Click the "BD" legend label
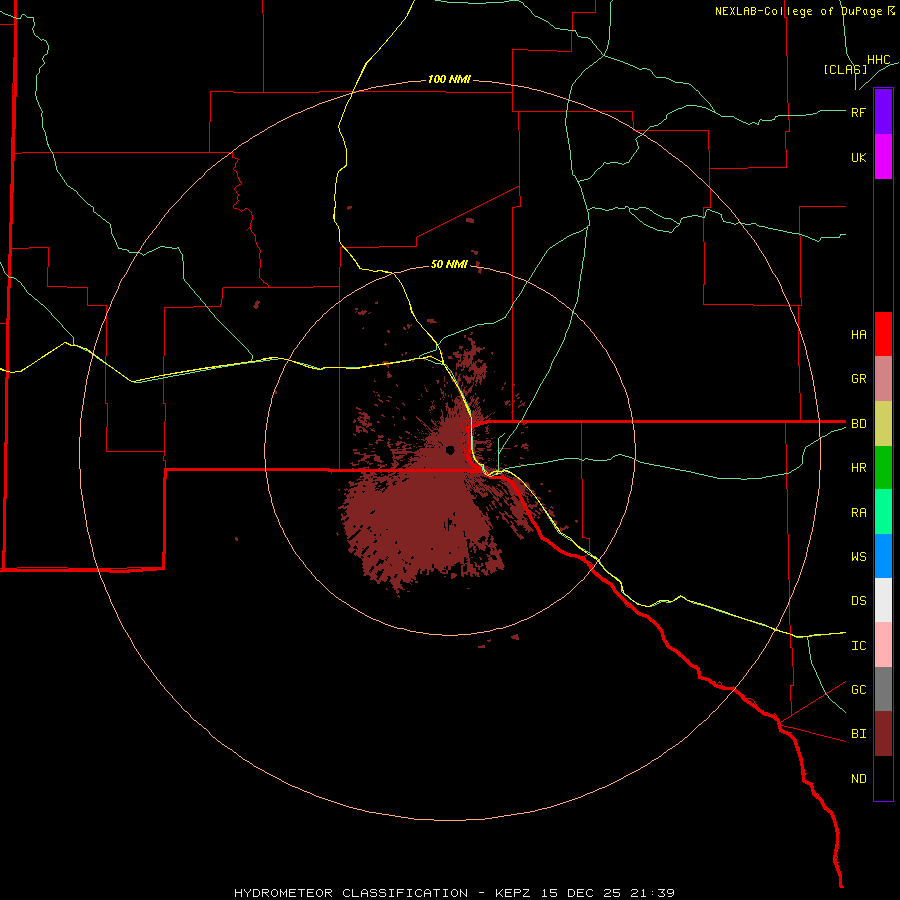900x900 pixels. click(x=858, y=424)
